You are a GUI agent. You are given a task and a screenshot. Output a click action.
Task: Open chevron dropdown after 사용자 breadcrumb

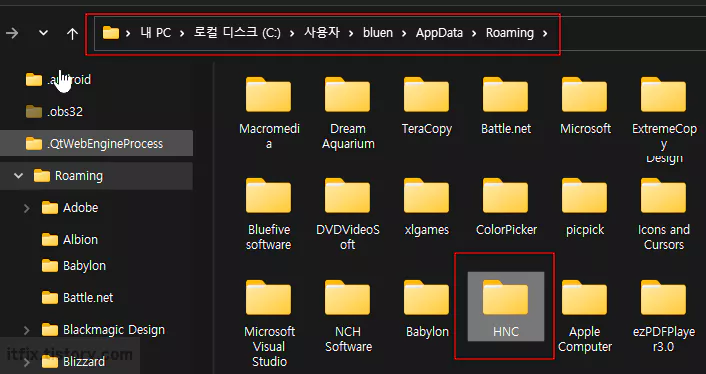352,33
